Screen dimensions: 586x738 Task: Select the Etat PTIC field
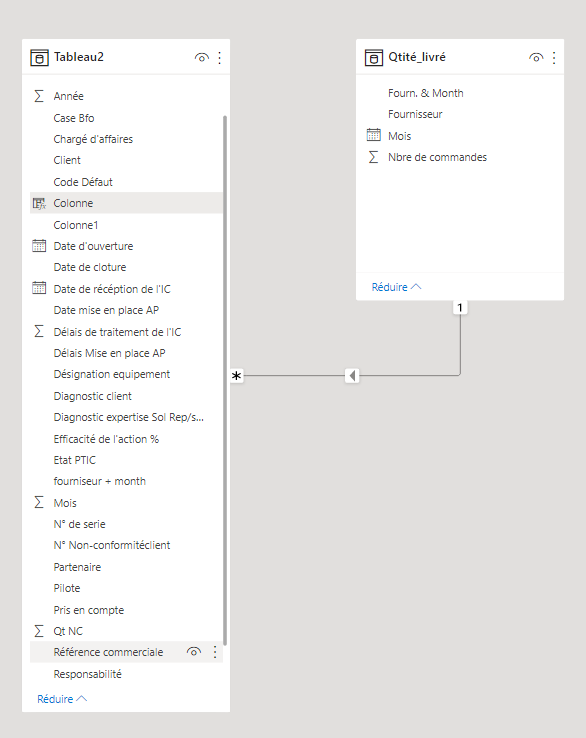coord(126,460)
